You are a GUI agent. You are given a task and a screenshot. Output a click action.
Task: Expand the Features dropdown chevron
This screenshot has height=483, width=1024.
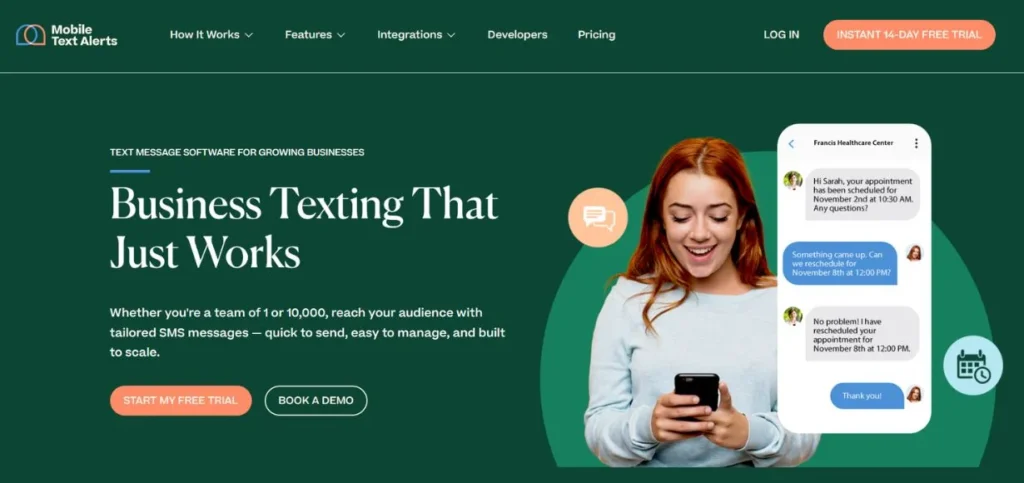[x=341, y=35]
